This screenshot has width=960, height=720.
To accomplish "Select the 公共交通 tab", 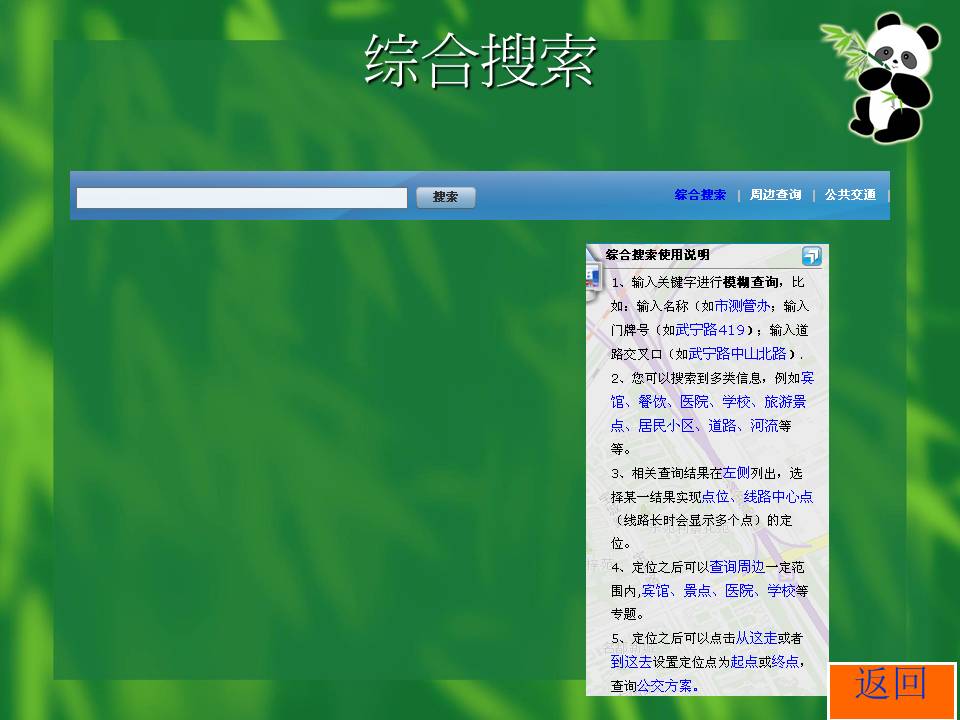I will pos(850,195).
